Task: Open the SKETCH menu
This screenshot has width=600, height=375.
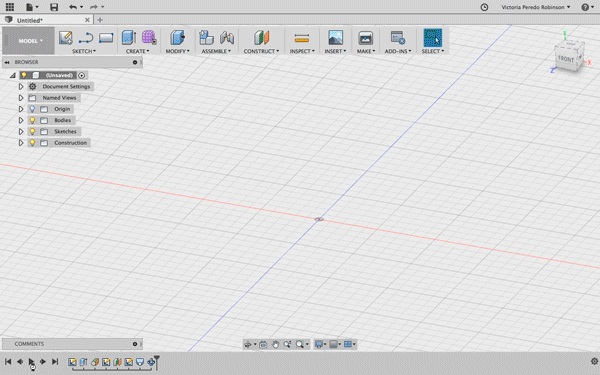Action: (x=84, y=51)
